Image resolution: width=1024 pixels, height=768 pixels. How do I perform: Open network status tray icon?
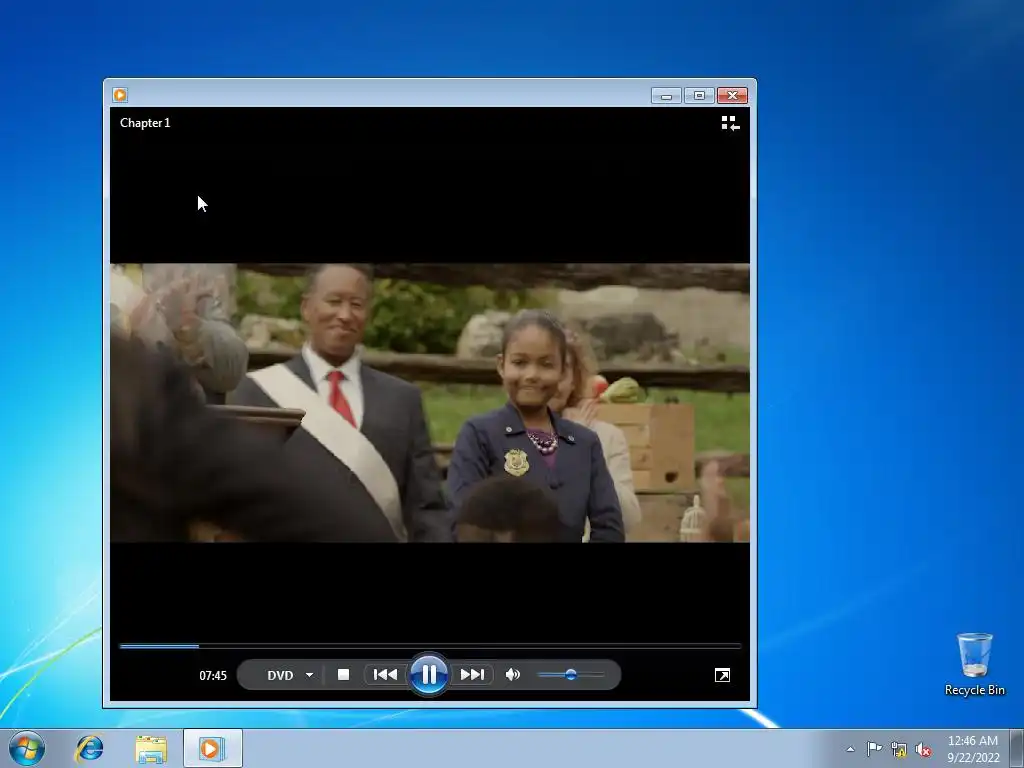point(899,749)
